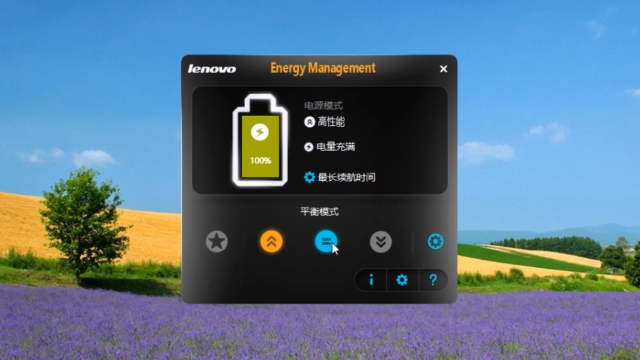Click the 100% battery level reading

(x=260, y=160)
